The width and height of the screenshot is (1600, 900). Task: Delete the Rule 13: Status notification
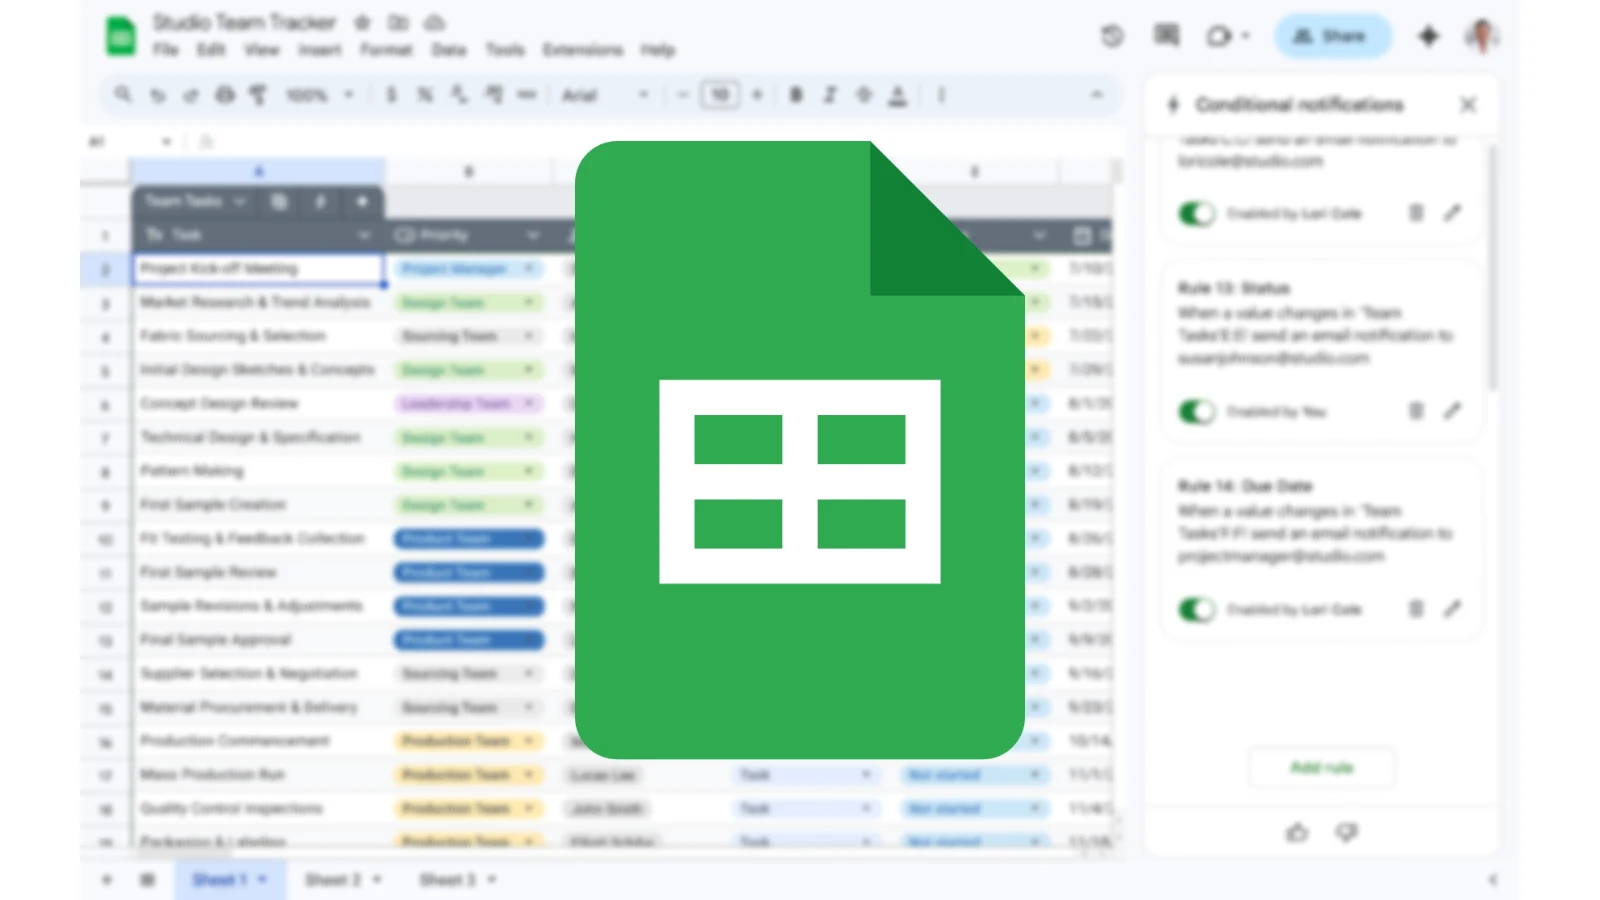pyautogui.click(x=1416, y=411)
